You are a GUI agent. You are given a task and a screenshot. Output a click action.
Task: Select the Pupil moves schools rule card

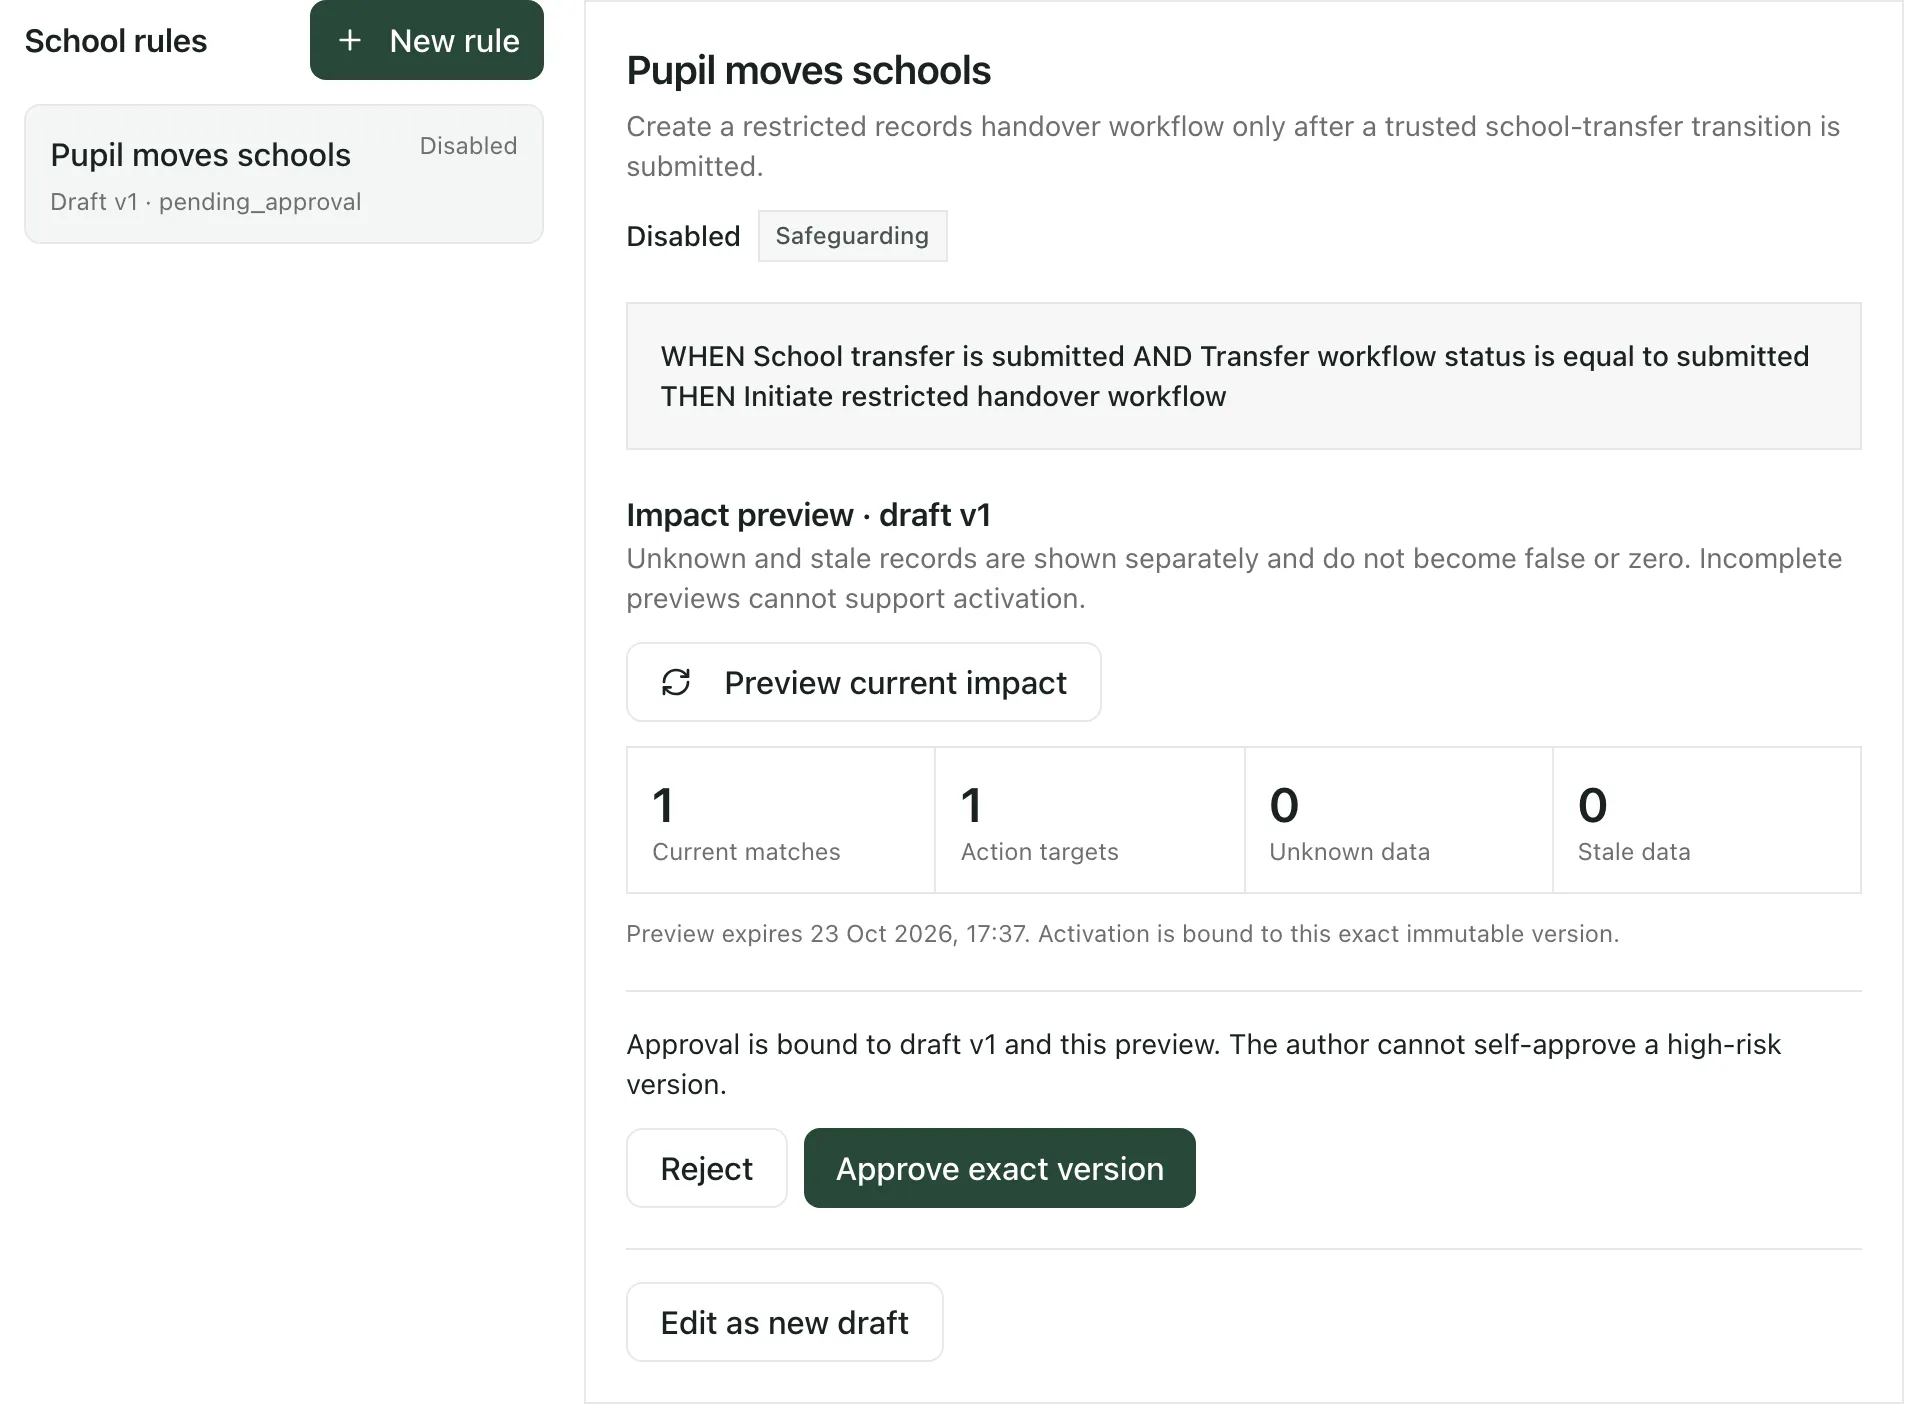coord(284,174)
